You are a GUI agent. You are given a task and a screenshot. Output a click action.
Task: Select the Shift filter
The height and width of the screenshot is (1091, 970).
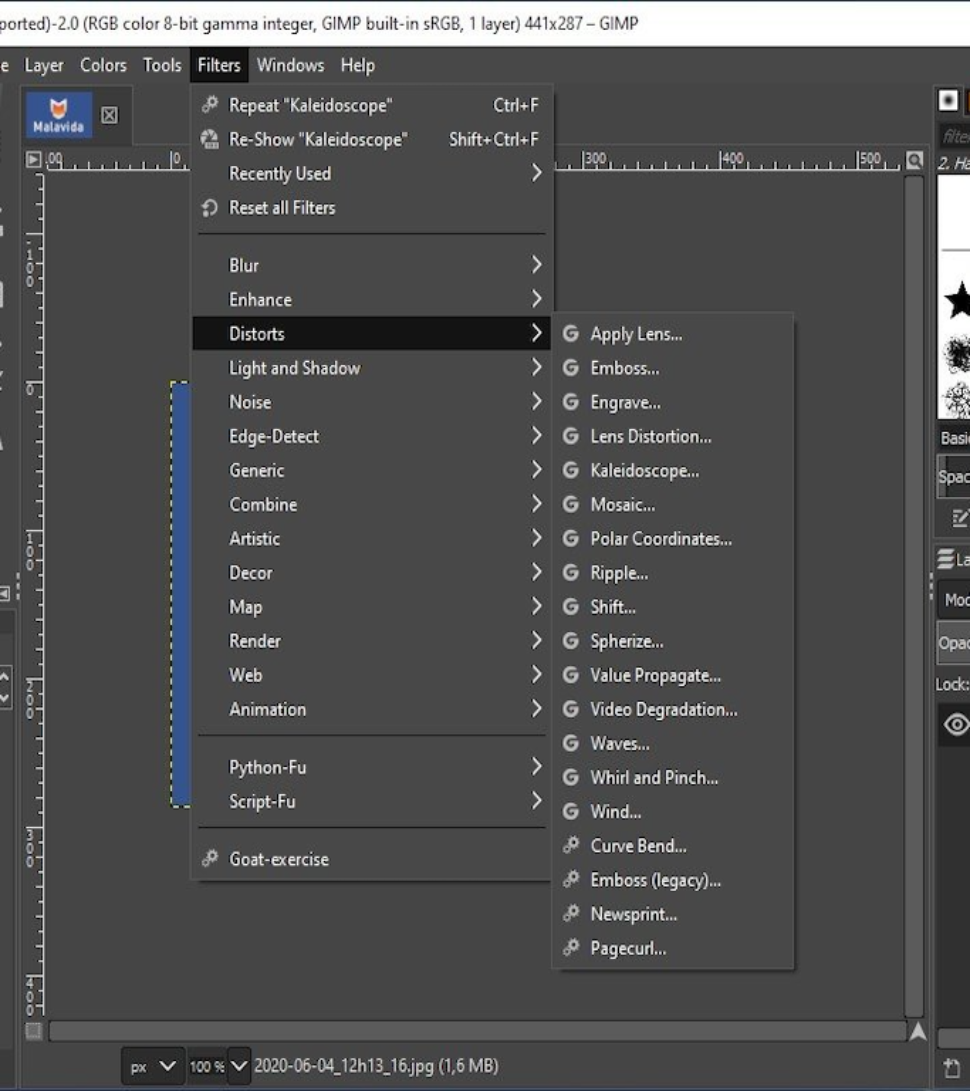(673, 606)
